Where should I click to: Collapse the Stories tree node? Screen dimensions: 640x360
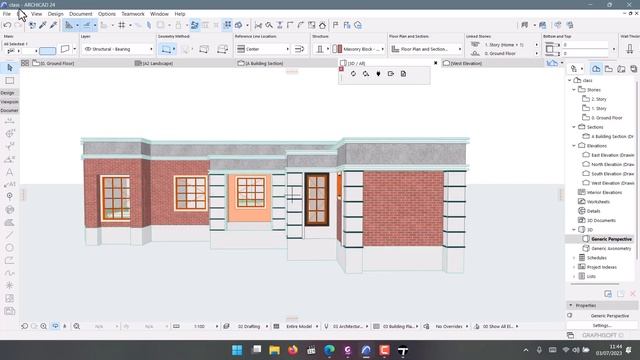(x=573, y=90)
